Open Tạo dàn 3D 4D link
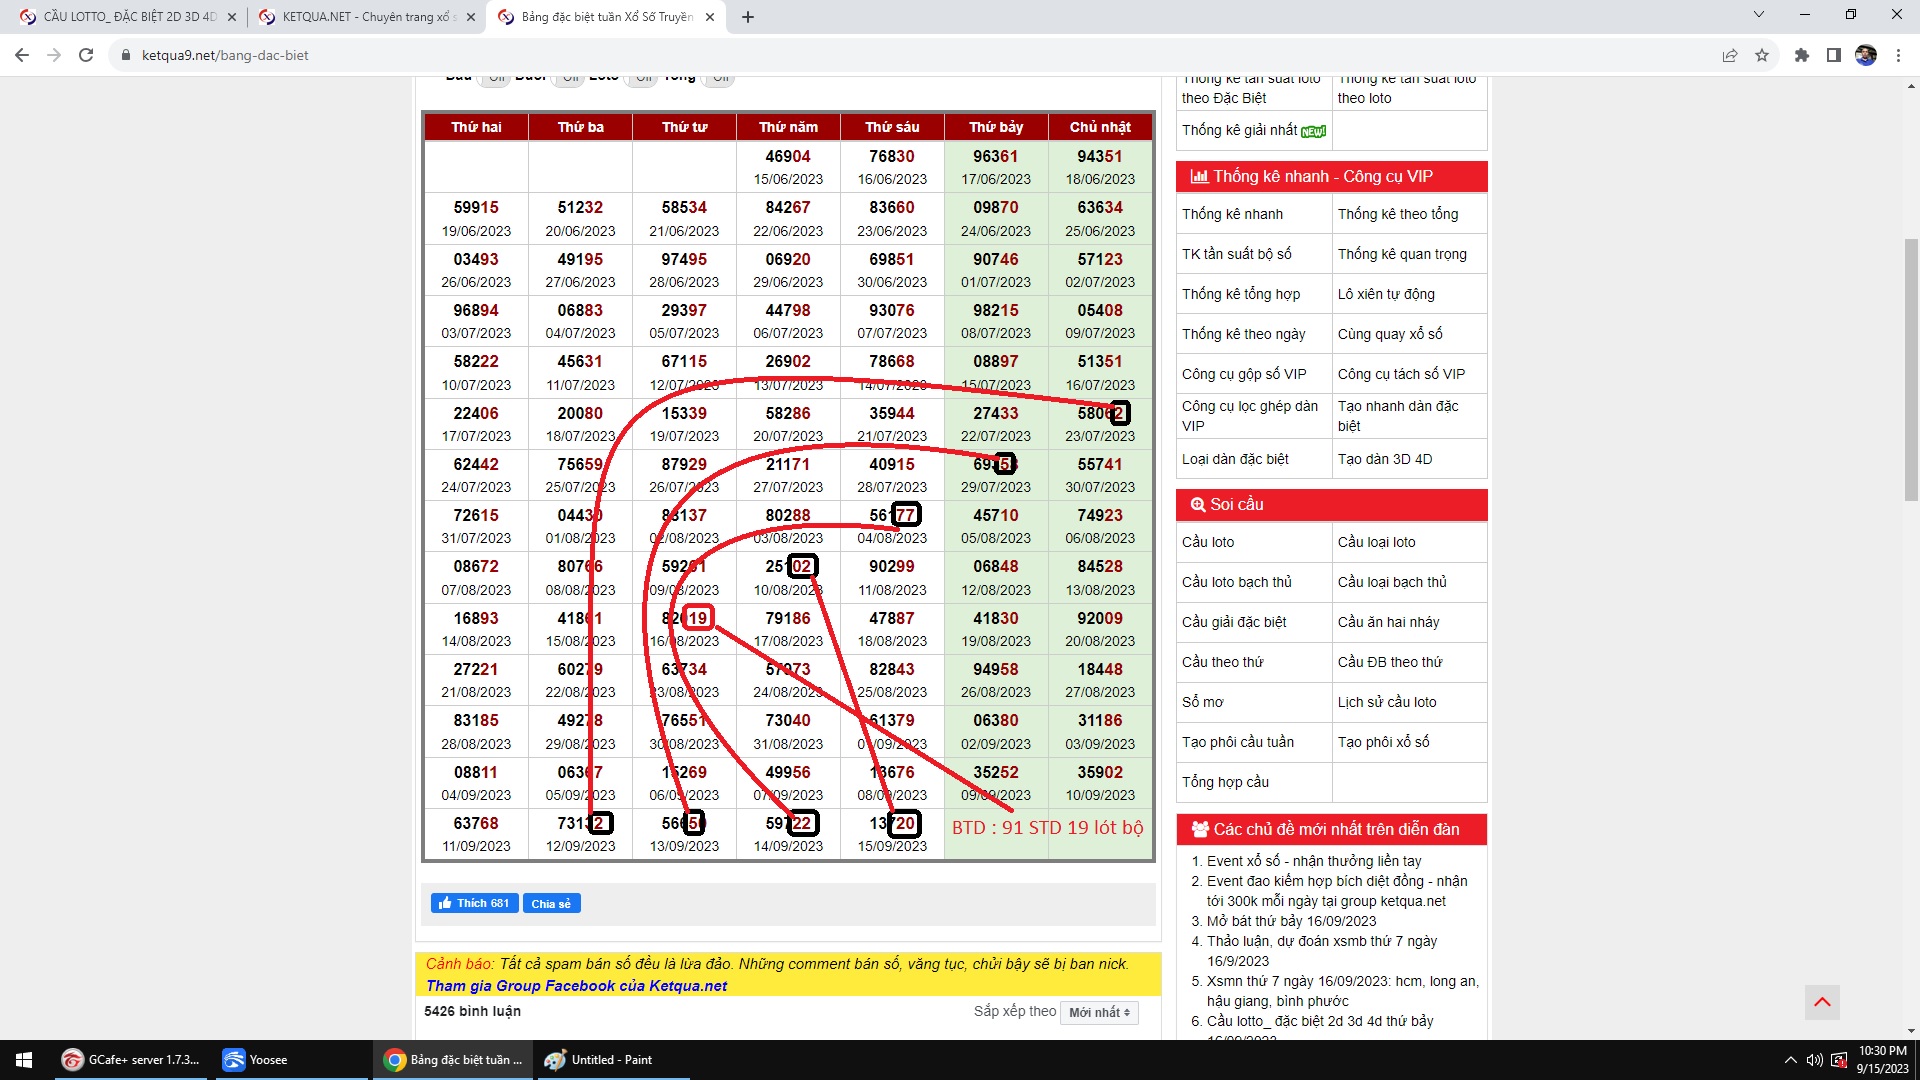Screen dimensions: 1920x1080 [1385, 459]
